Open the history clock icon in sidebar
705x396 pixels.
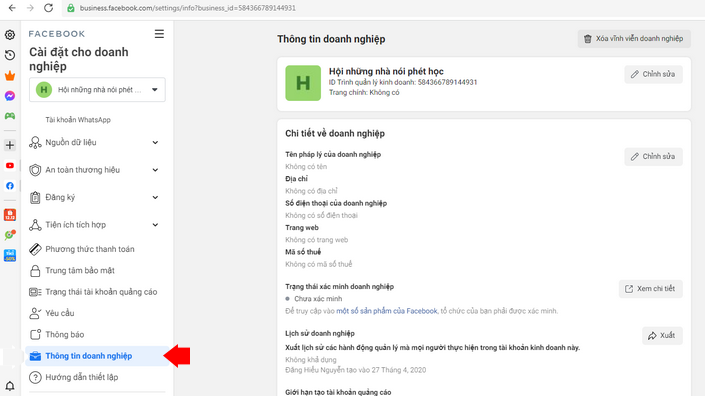[x=10, y=55]
